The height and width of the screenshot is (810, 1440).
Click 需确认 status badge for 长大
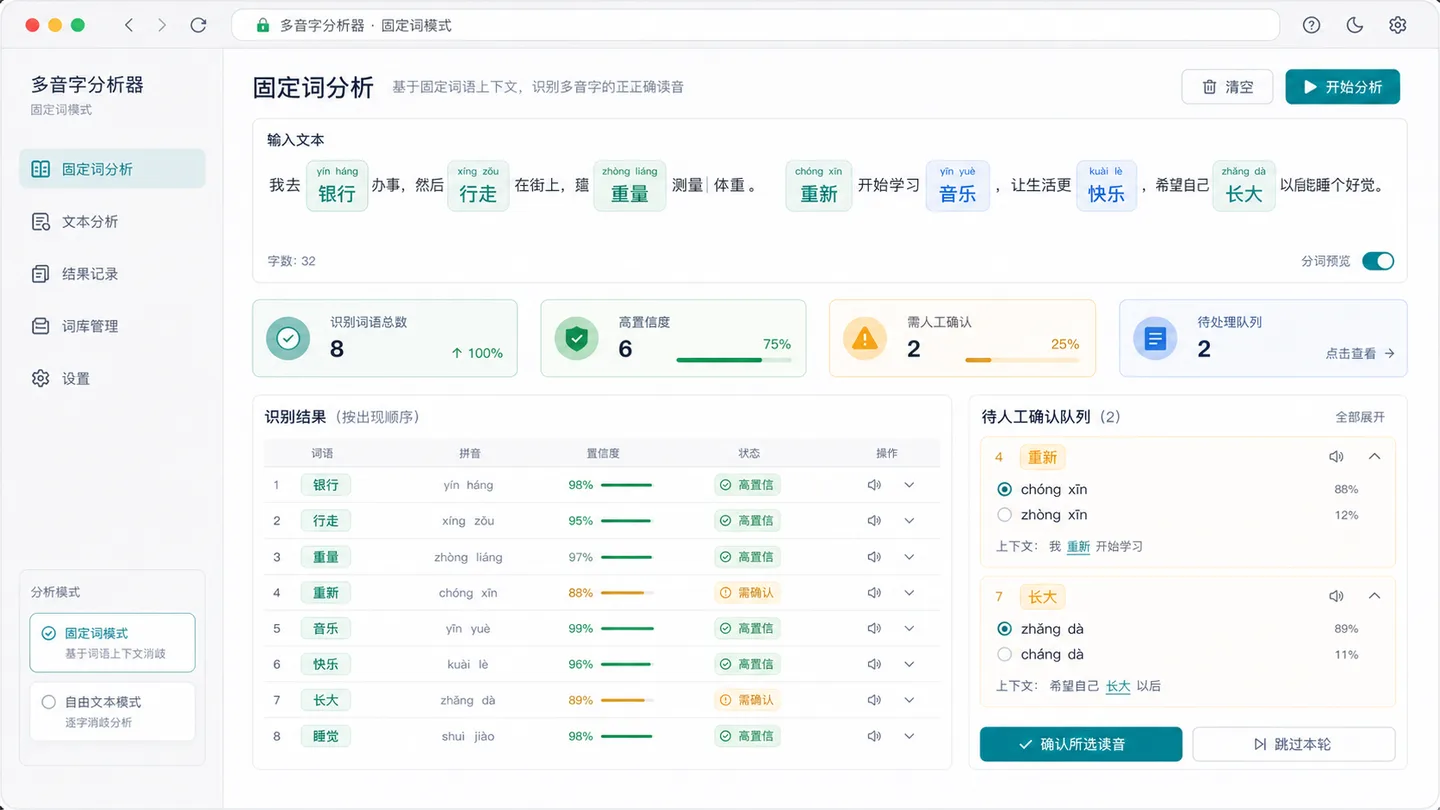(x=748, y=700)
